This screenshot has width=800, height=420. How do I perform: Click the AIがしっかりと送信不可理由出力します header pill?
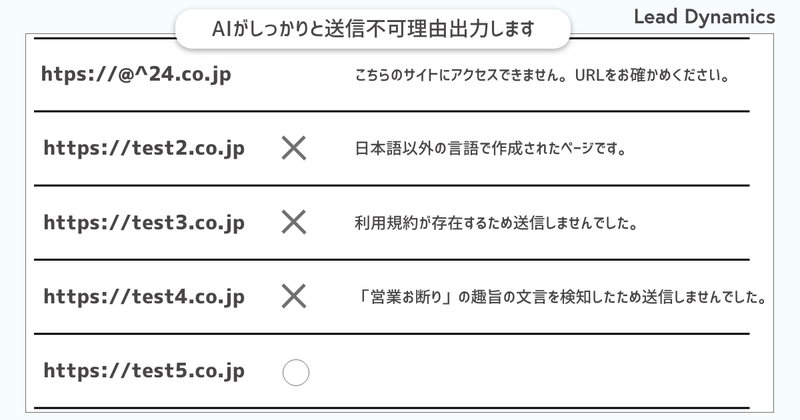[x=373, y=29]
